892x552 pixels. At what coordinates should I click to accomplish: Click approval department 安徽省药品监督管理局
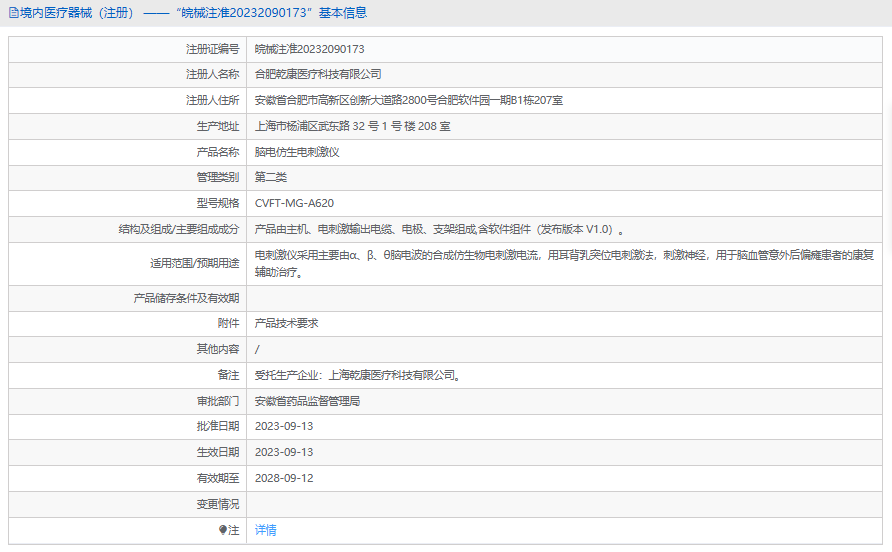pos(307,401)
